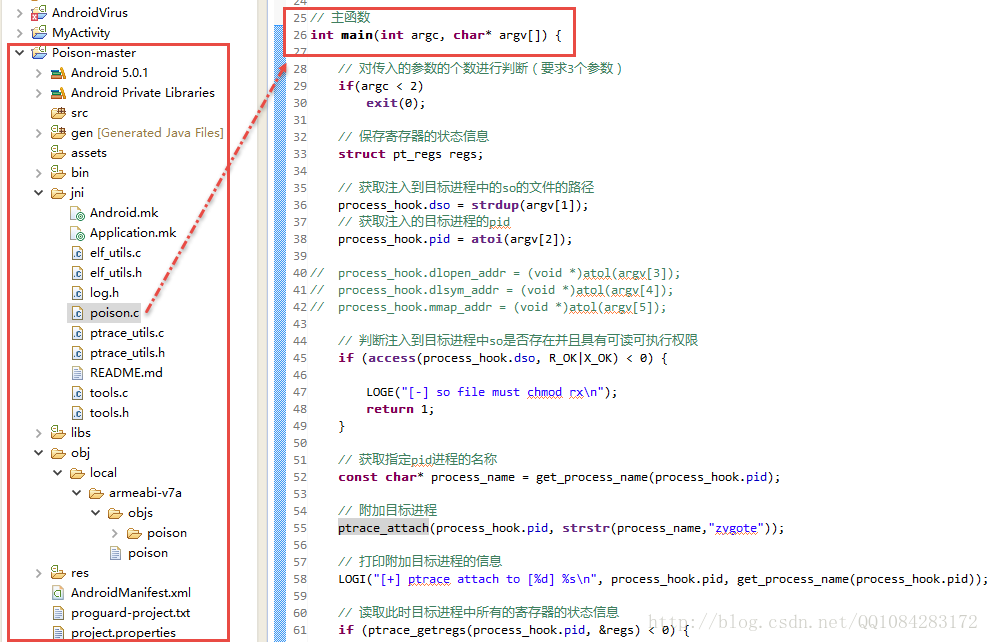Image resolution: width=989 pixels, height=642 pixels.
Task: Click the MyActivity project icon
Action: coord(39,32)
